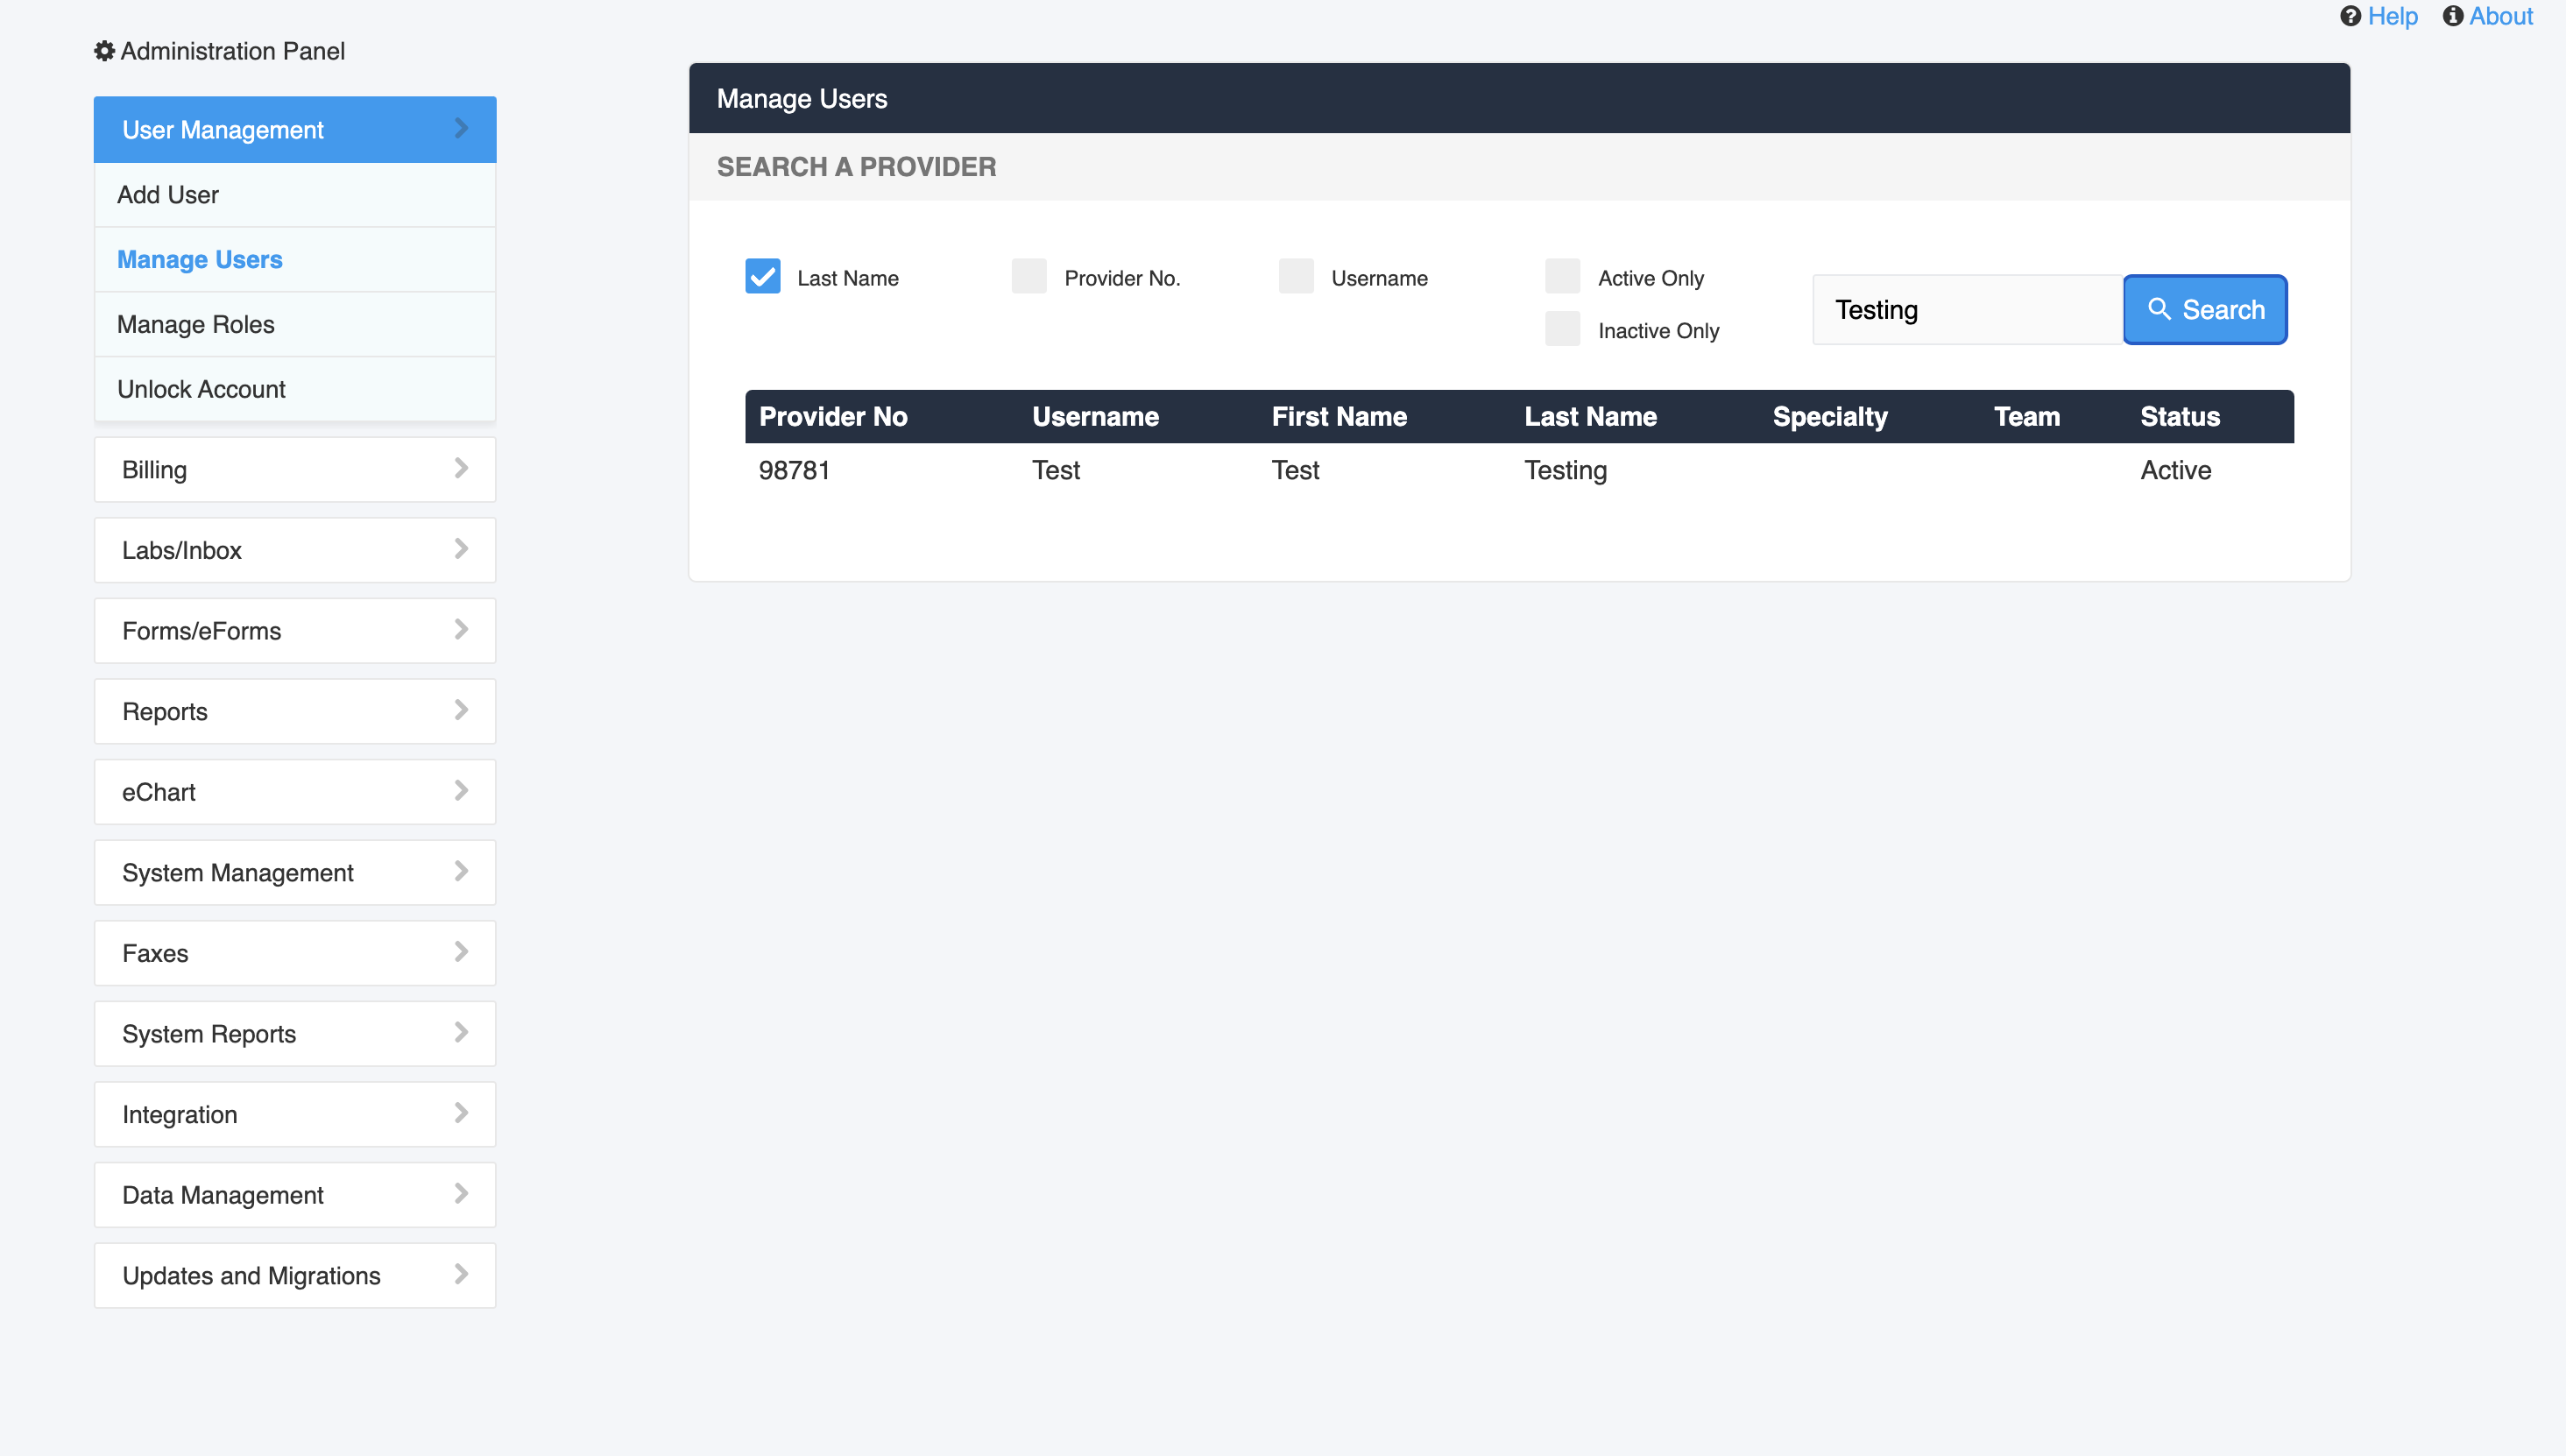Click the Data Management menu label

coord(223,1195)
